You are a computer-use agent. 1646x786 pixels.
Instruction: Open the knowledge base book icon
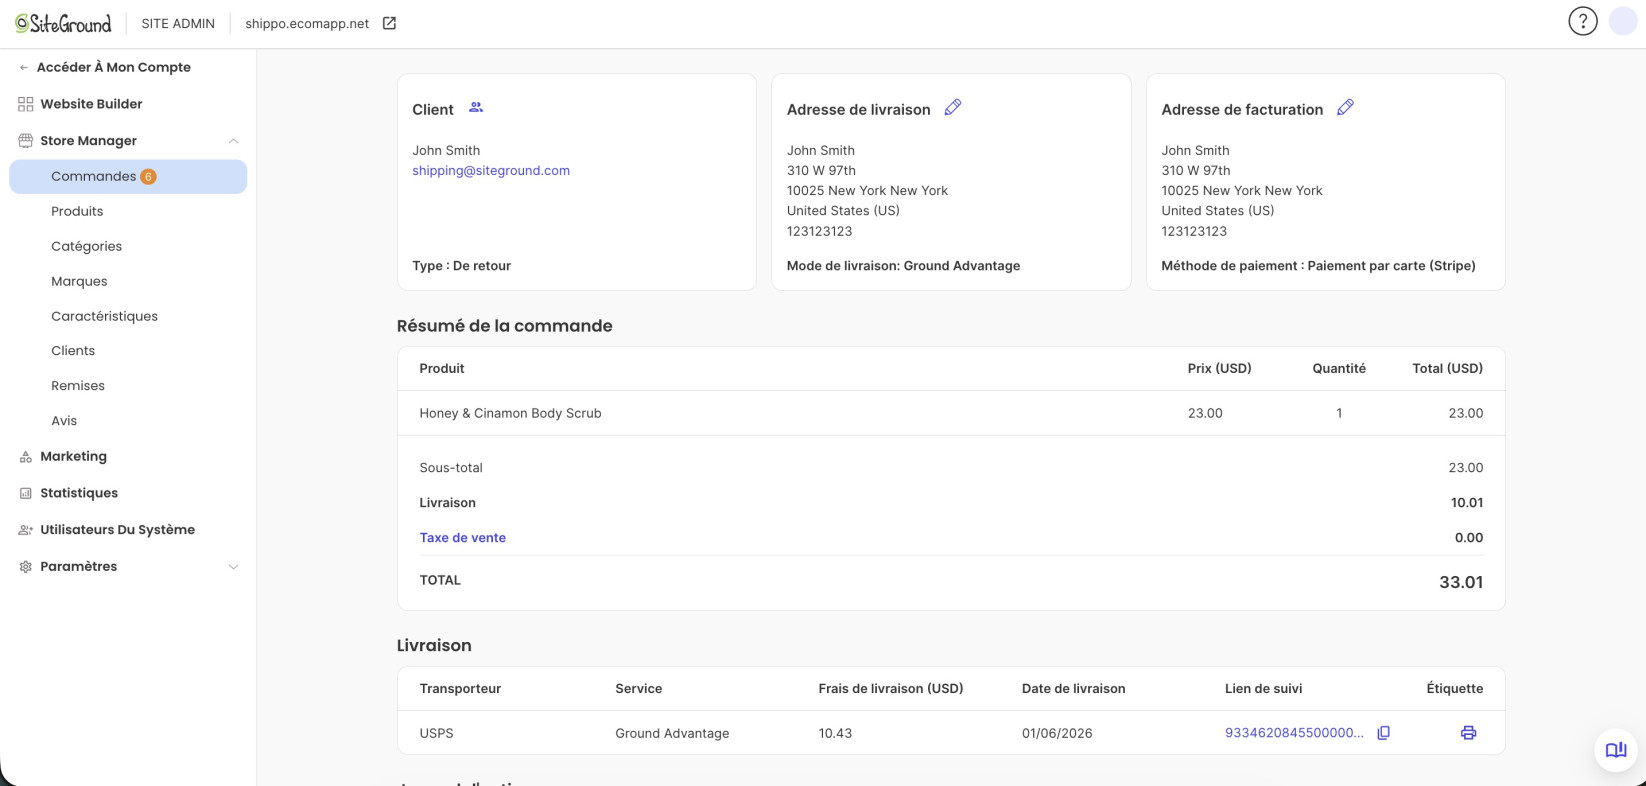point(1616,750)
